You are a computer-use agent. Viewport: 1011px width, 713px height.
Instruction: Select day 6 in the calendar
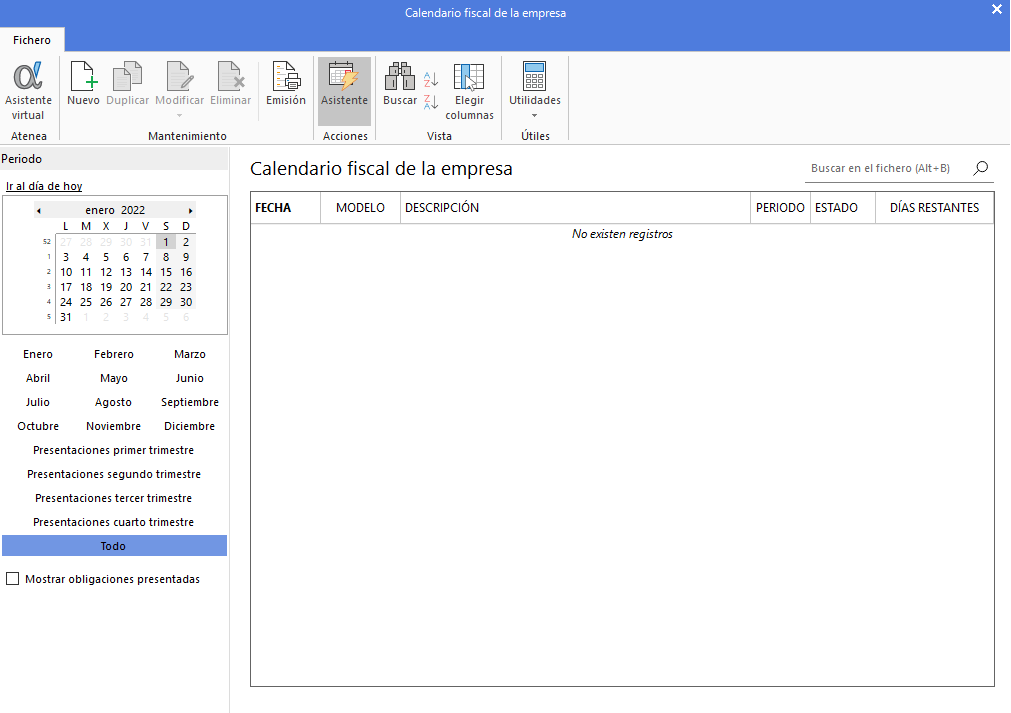126,257
